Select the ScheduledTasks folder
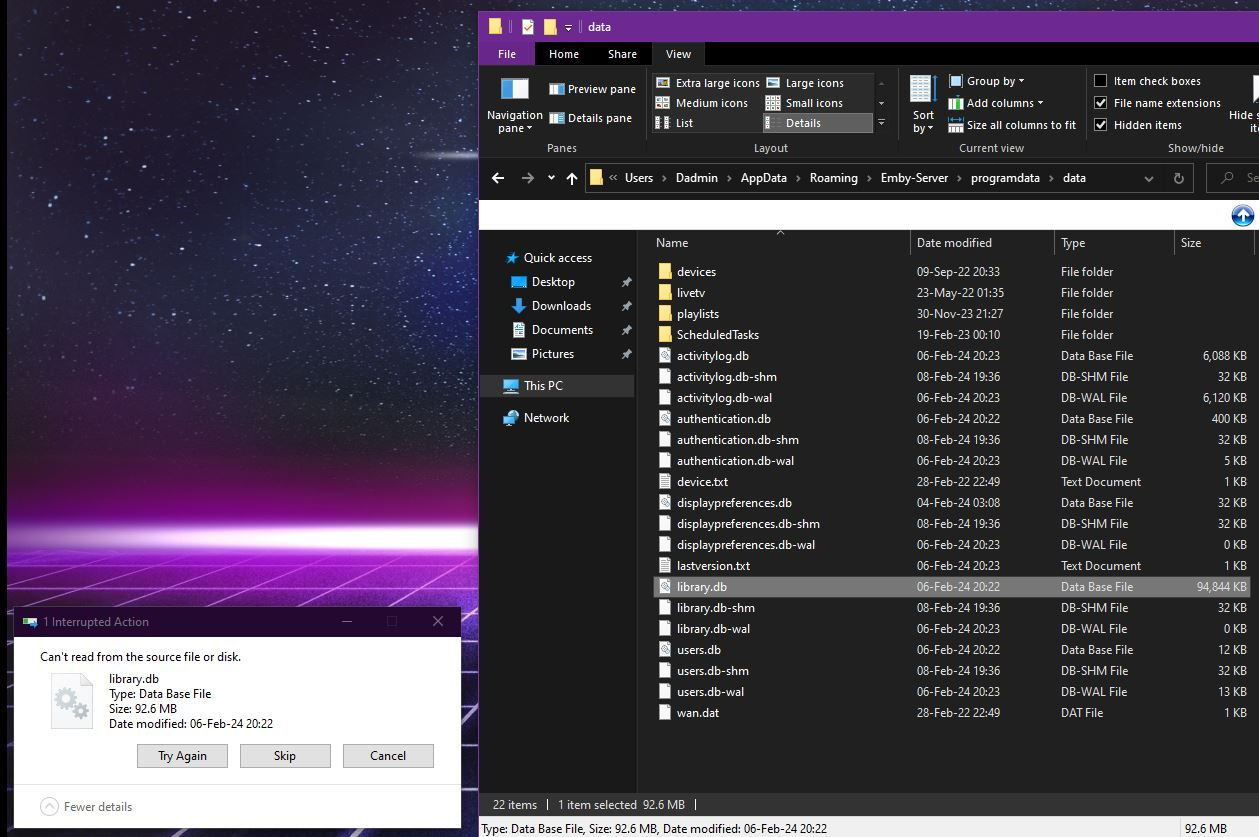 click(717, 335)
